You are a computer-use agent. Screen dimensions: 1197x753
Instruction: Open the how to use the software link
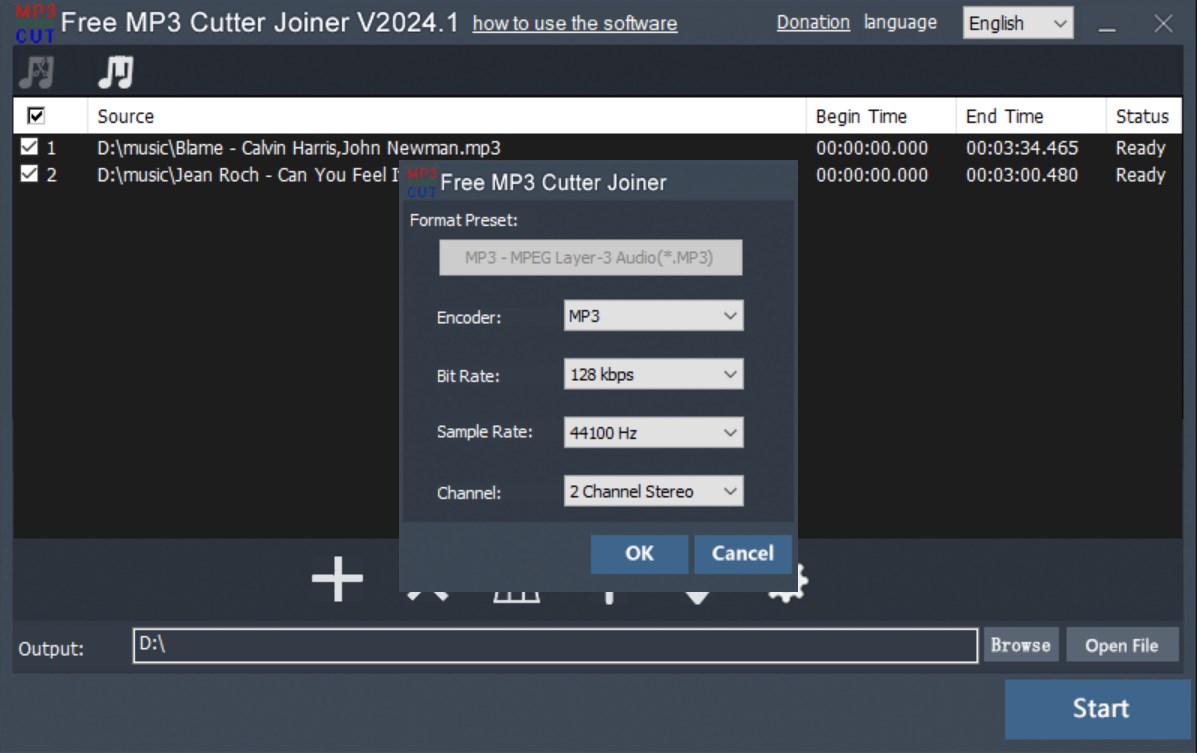tap(573, 24)
